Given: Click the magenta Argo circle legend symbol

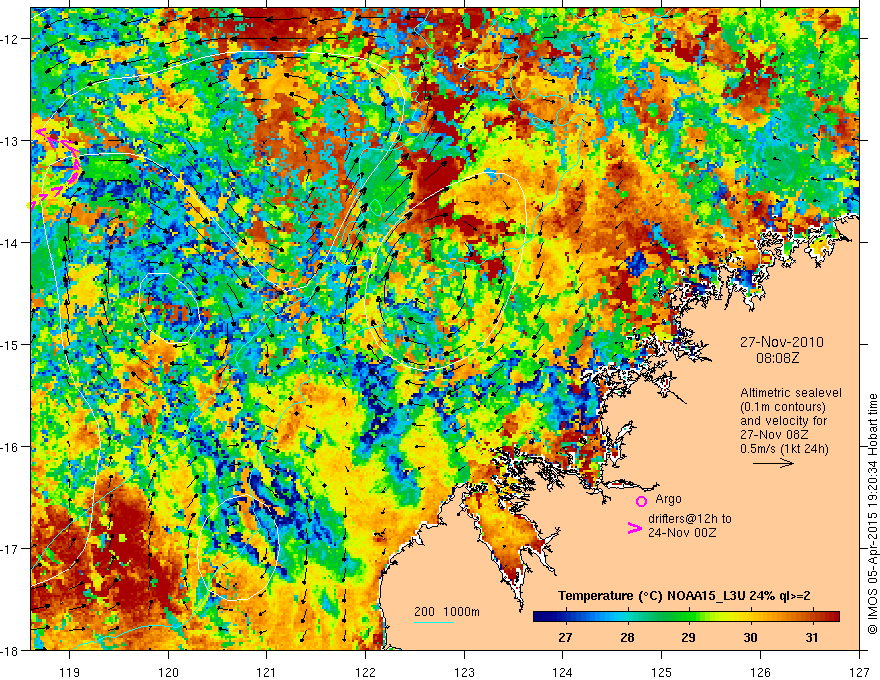Looking at the screenshot, I should click(641, 501).
